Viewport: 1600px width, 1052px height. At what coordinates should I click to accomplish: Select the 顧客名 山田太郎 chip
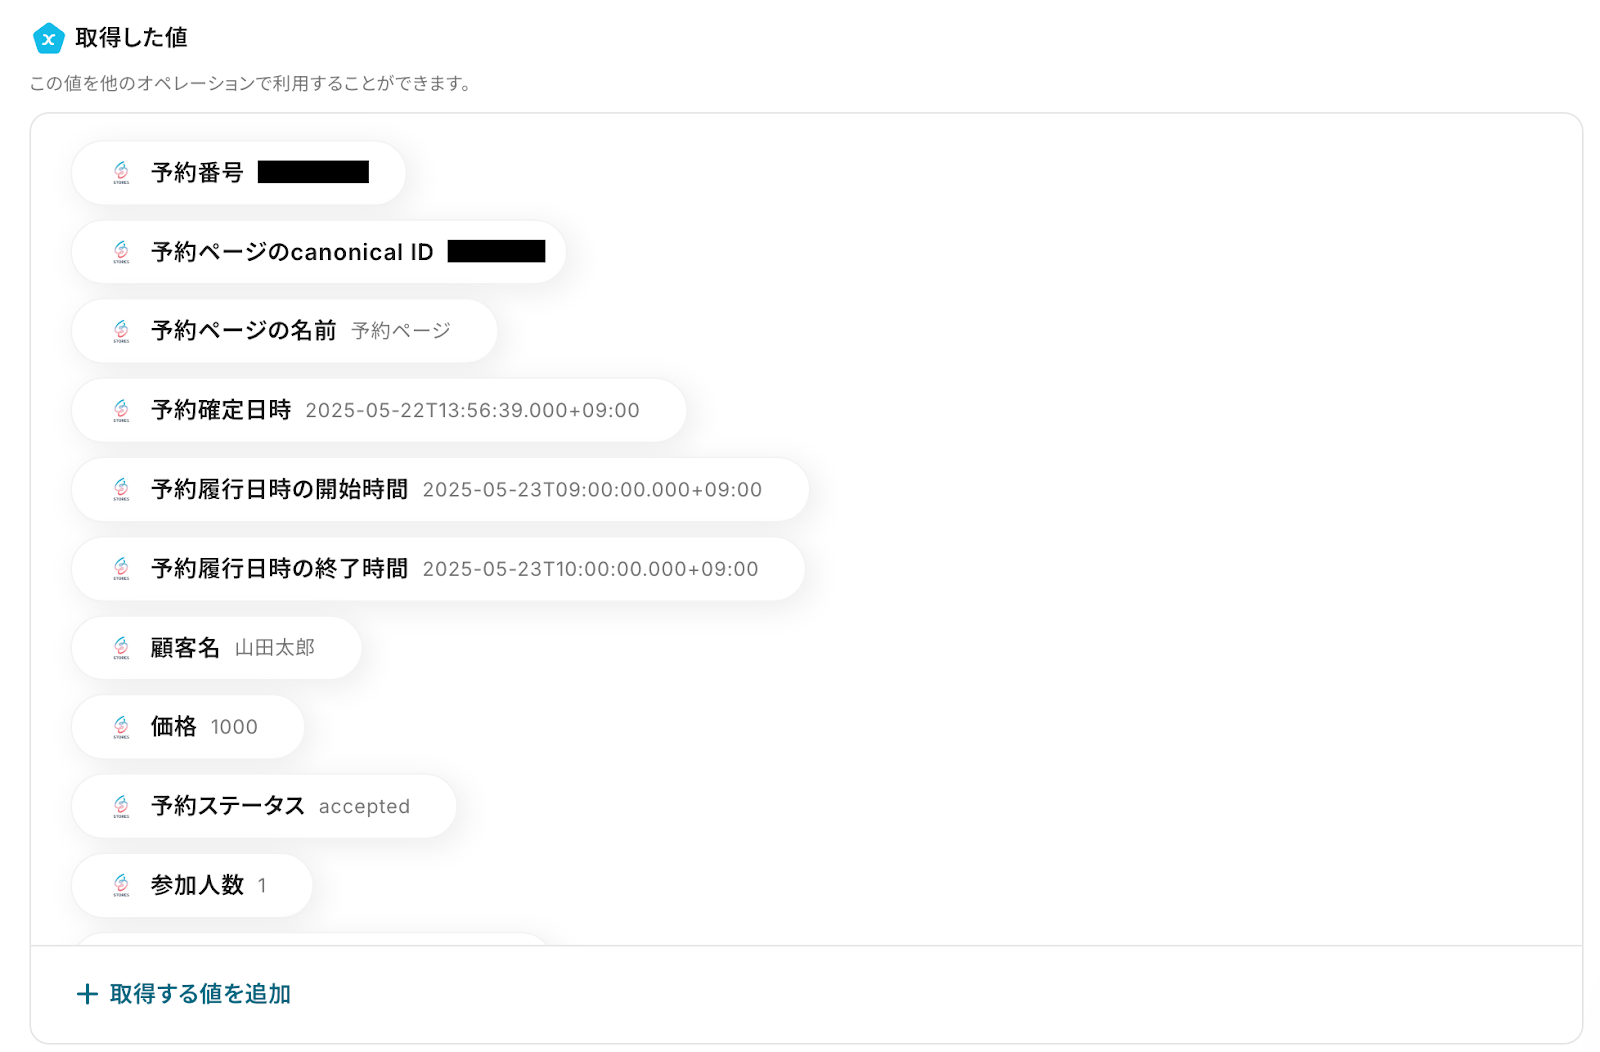pos(217,648)
